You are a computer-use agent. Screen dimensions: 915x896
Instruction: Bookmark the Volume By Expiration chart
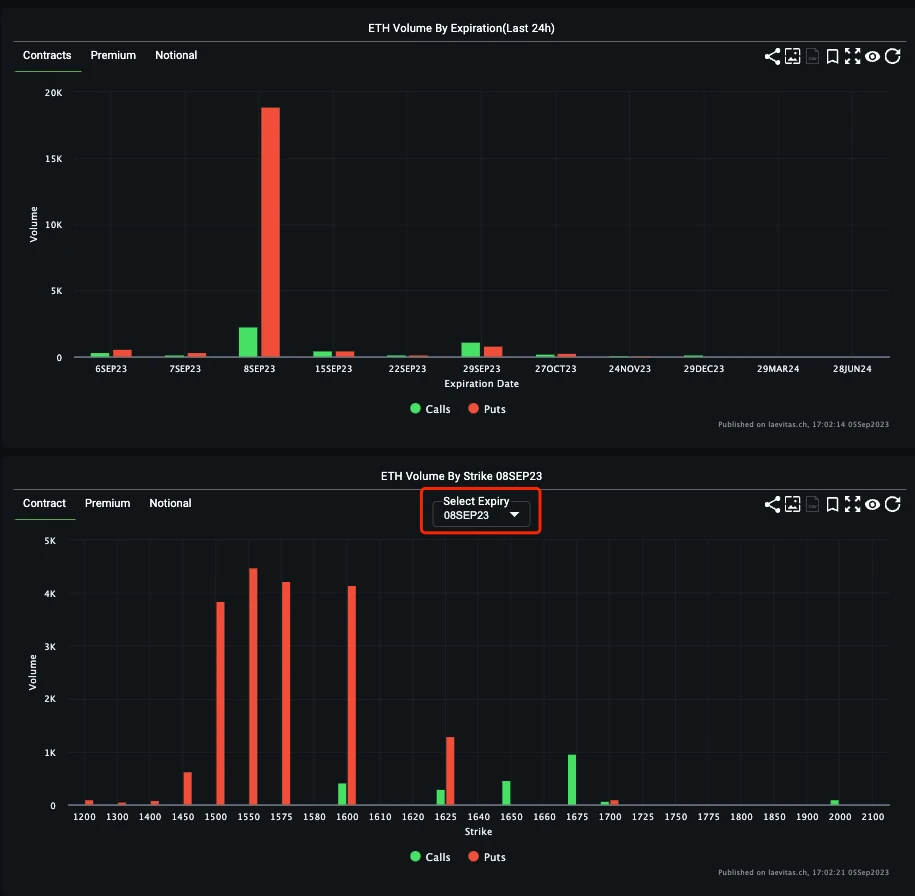(832, 57)
